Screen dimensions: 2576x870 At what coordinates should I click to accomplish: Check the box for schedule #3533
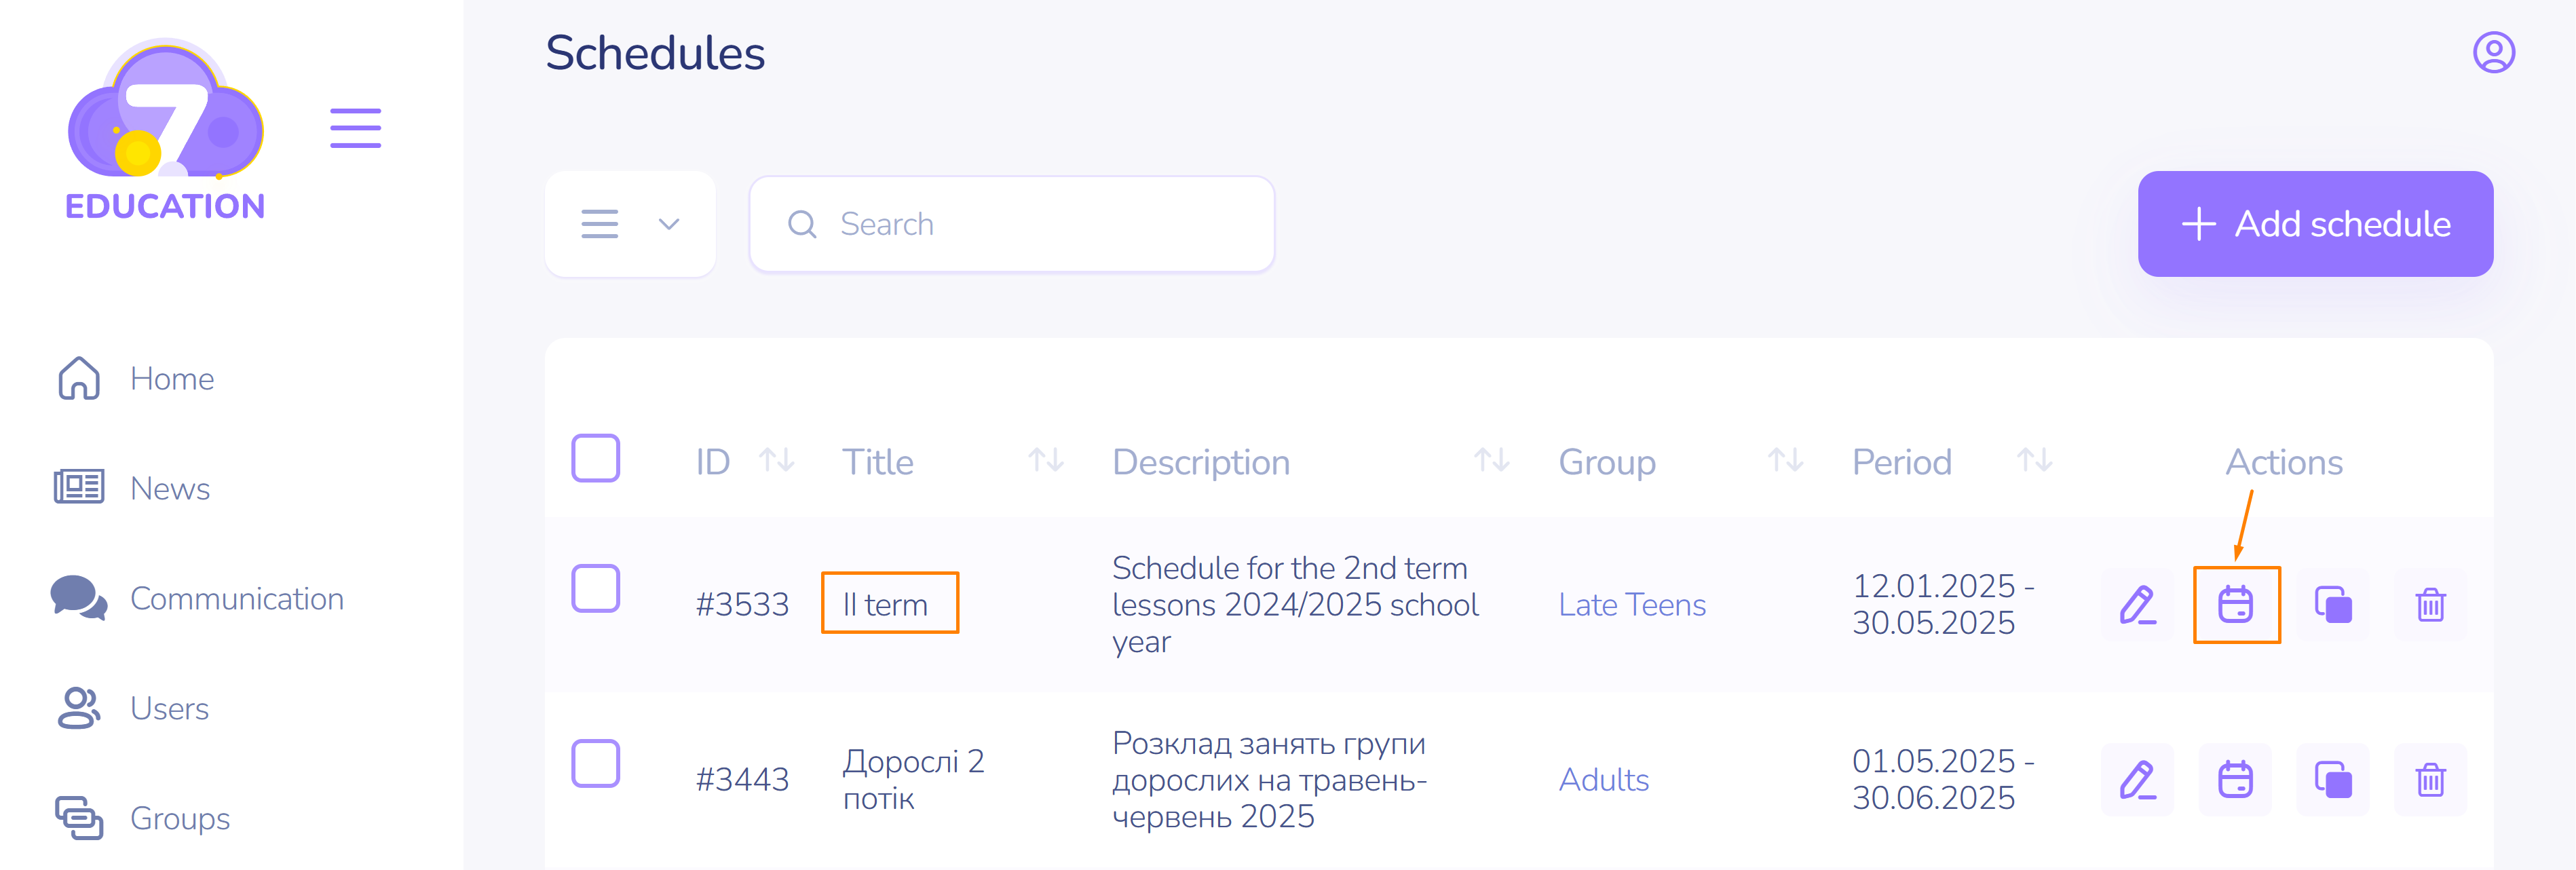click(x=595, y=589)
